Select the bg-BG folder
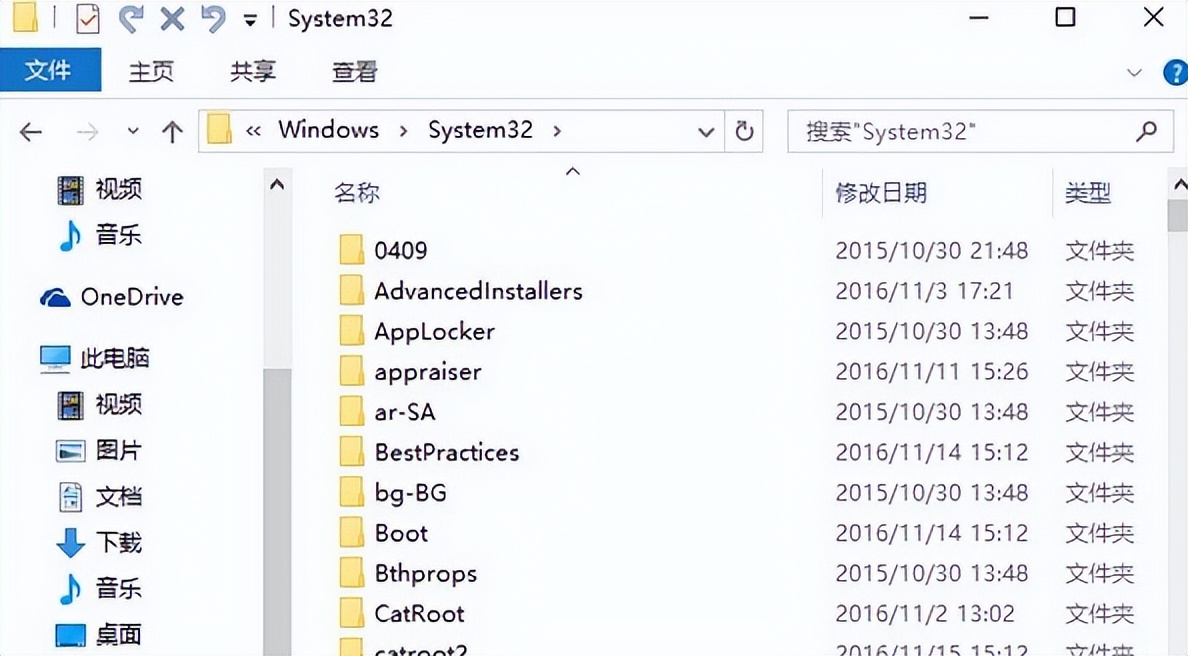The width and height of the screenshot is (1188, 656). click(410, 492)
